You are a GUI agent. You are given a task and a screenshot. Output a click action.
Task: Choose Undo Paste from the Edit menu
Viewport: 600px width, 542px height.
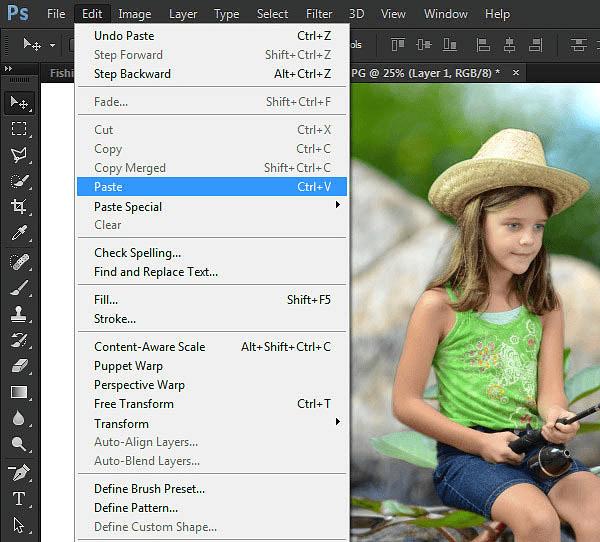[212, 36]
